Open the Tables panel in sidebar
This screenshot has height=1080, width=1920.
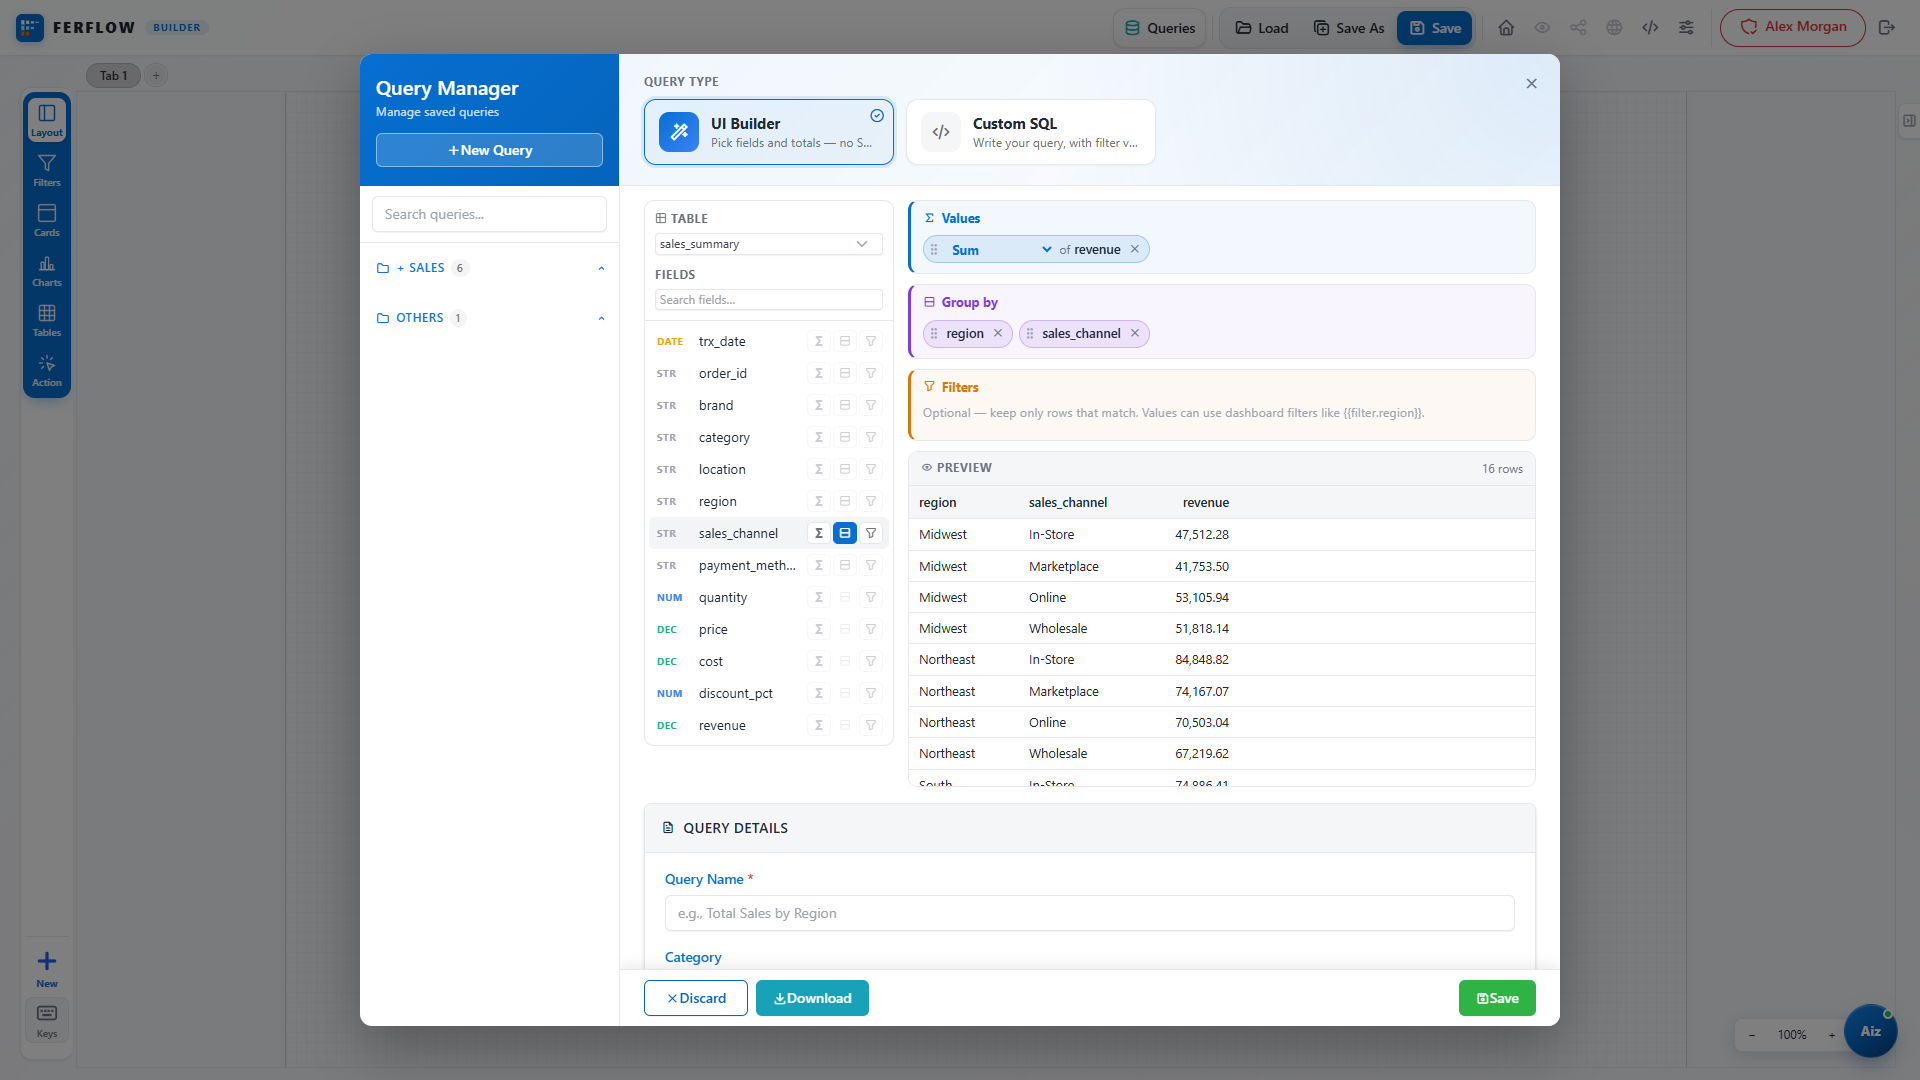click(47, 320)
